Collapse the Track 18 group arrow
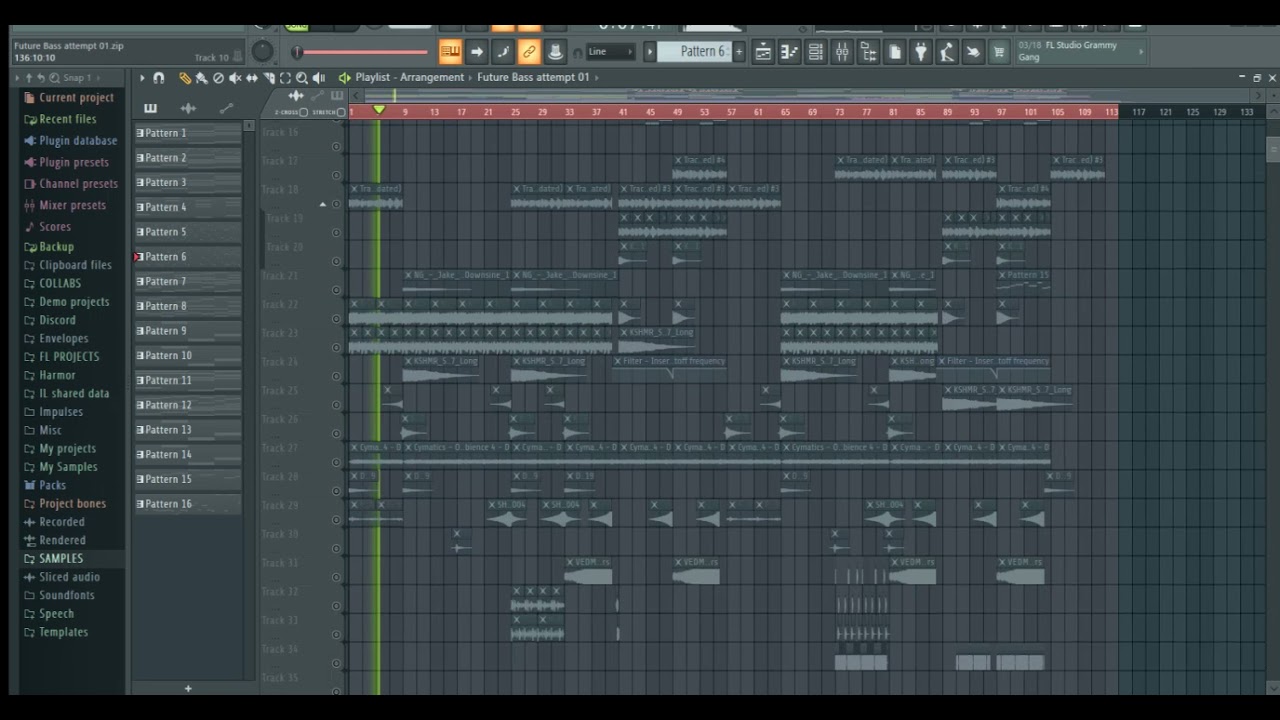Screen dimensions: 1280x720 click(322, 205)
